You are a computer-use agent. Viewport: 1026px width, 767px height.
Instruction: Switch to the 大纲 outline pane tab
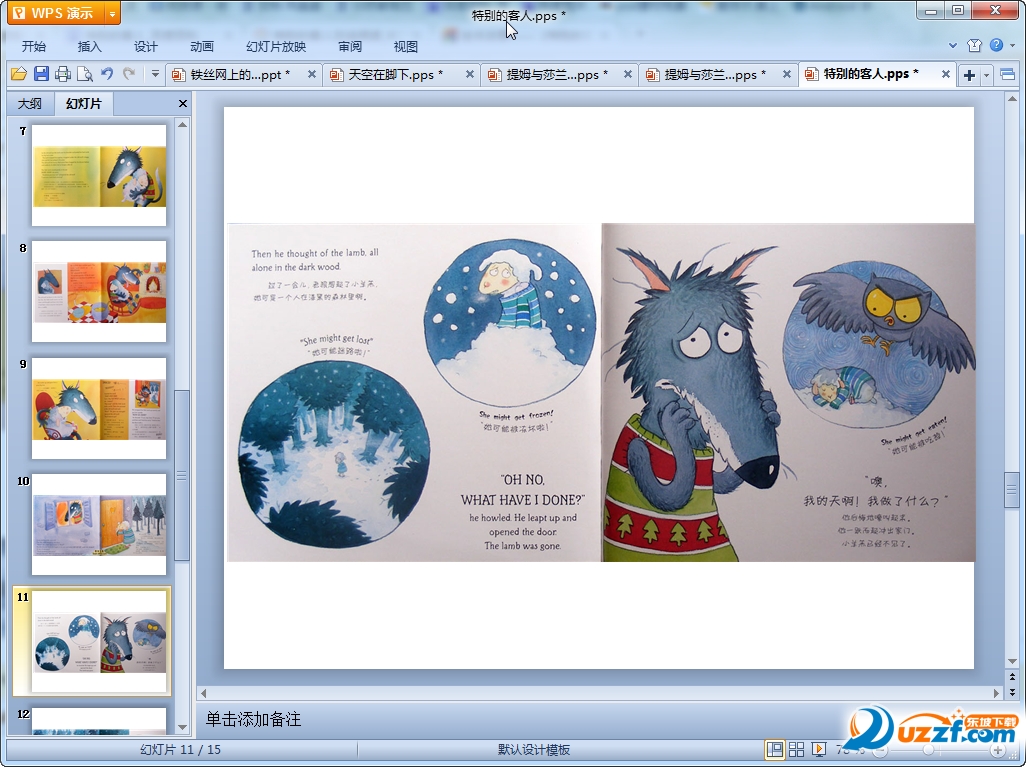point(29,103)
